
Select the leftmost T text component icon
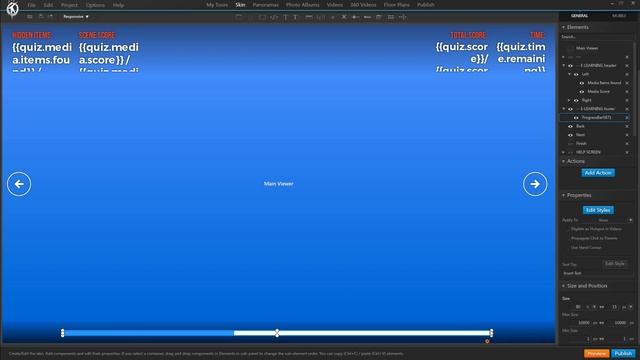[x=286, y=17]
